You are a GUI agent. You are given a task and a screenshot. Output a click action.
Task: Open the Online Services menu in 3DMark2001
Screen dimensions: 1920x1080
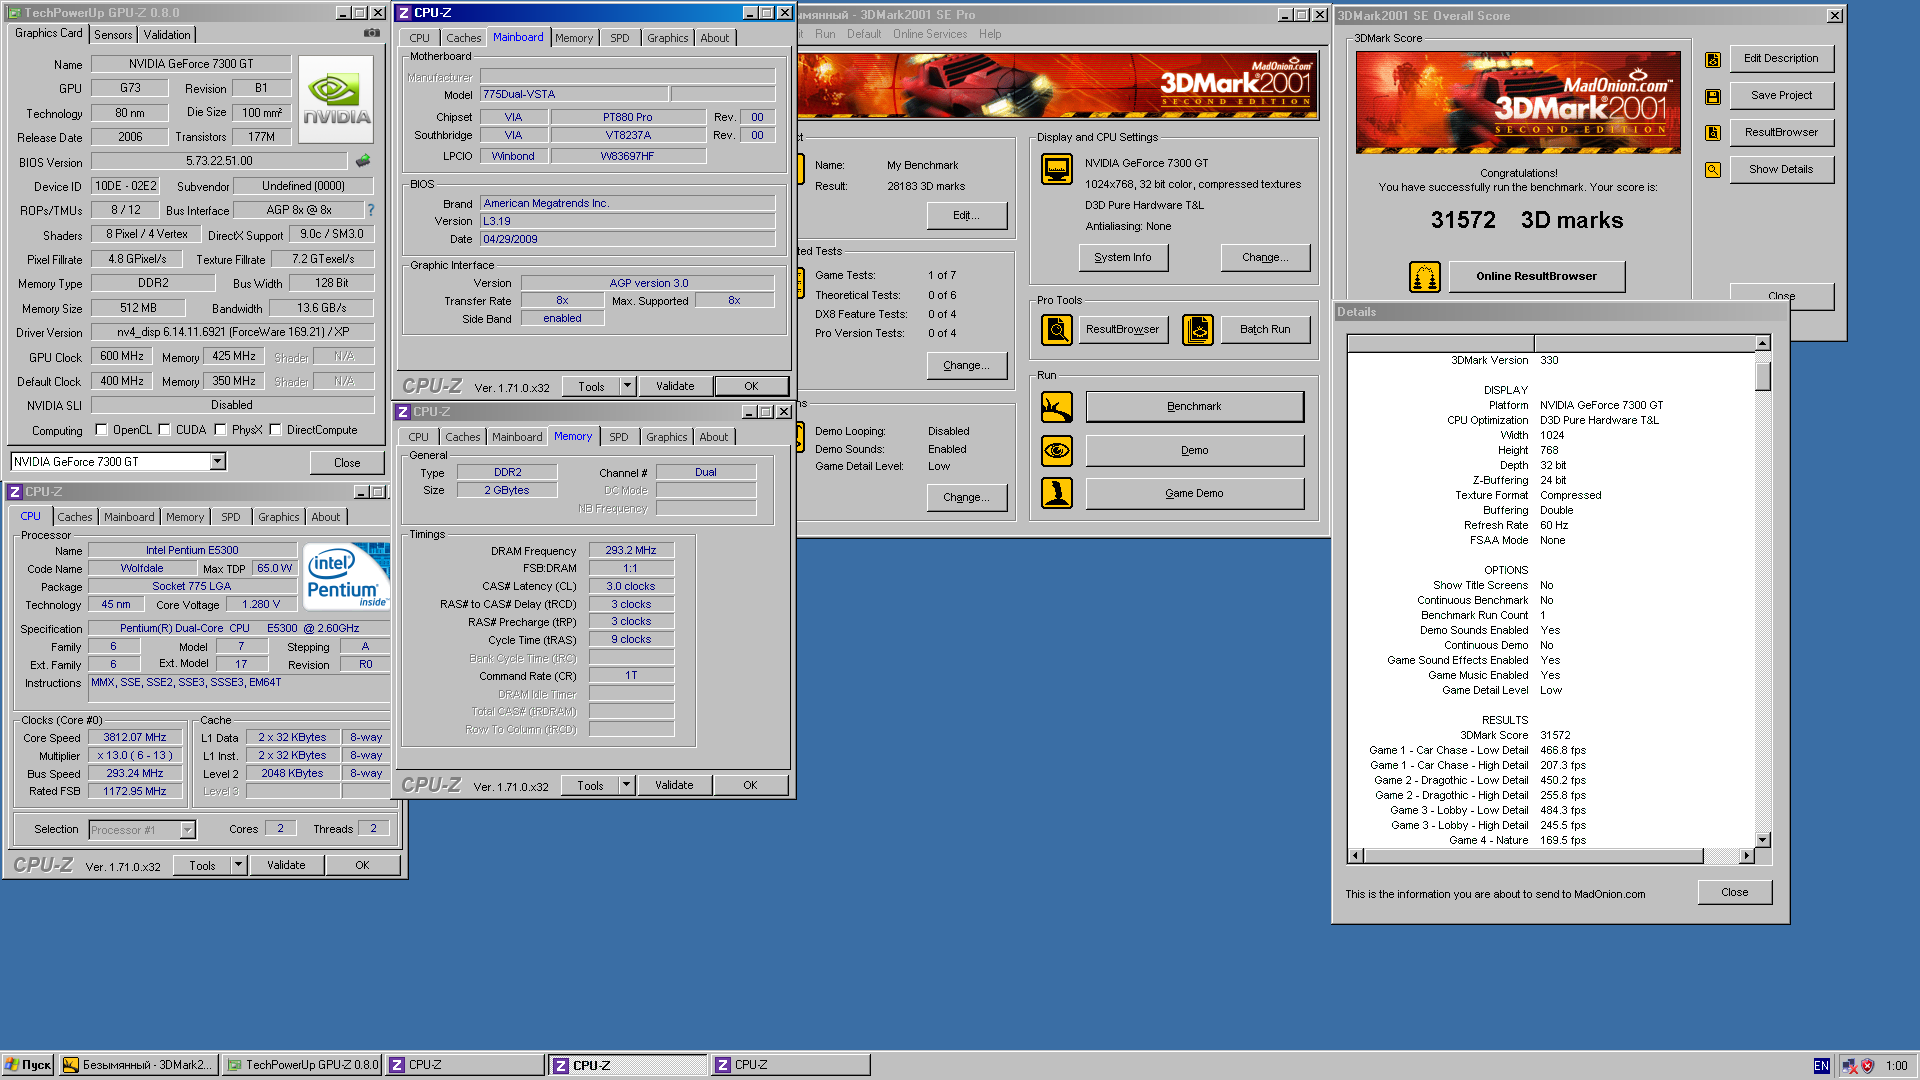click(x=930, y=34)
